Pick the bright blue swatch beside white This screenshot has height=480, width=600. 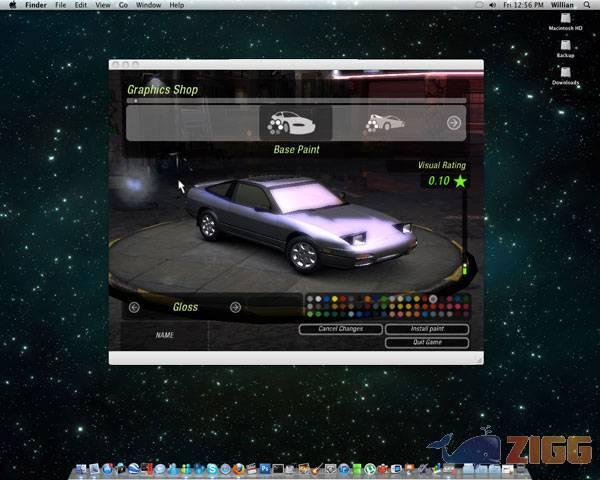(326, 299)
